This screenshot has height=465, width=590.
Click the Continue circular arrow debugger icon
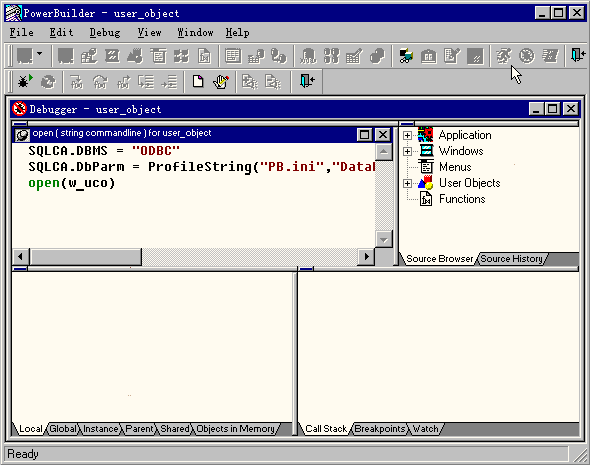tap(48, 82)
